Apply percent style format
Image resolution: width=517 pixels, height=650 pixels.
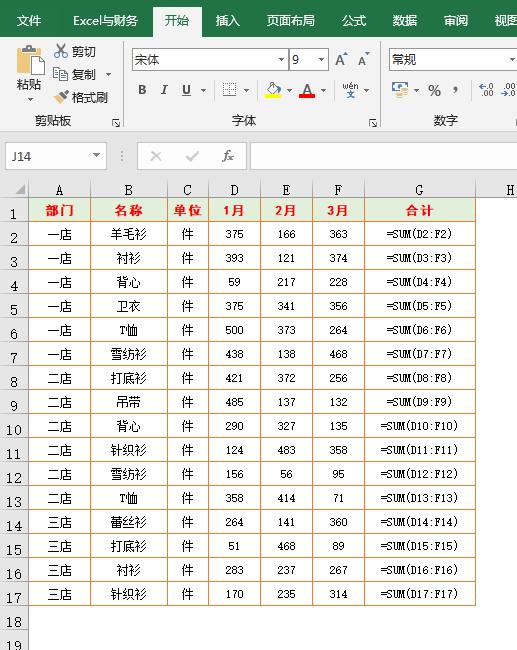tap(434, 90)
